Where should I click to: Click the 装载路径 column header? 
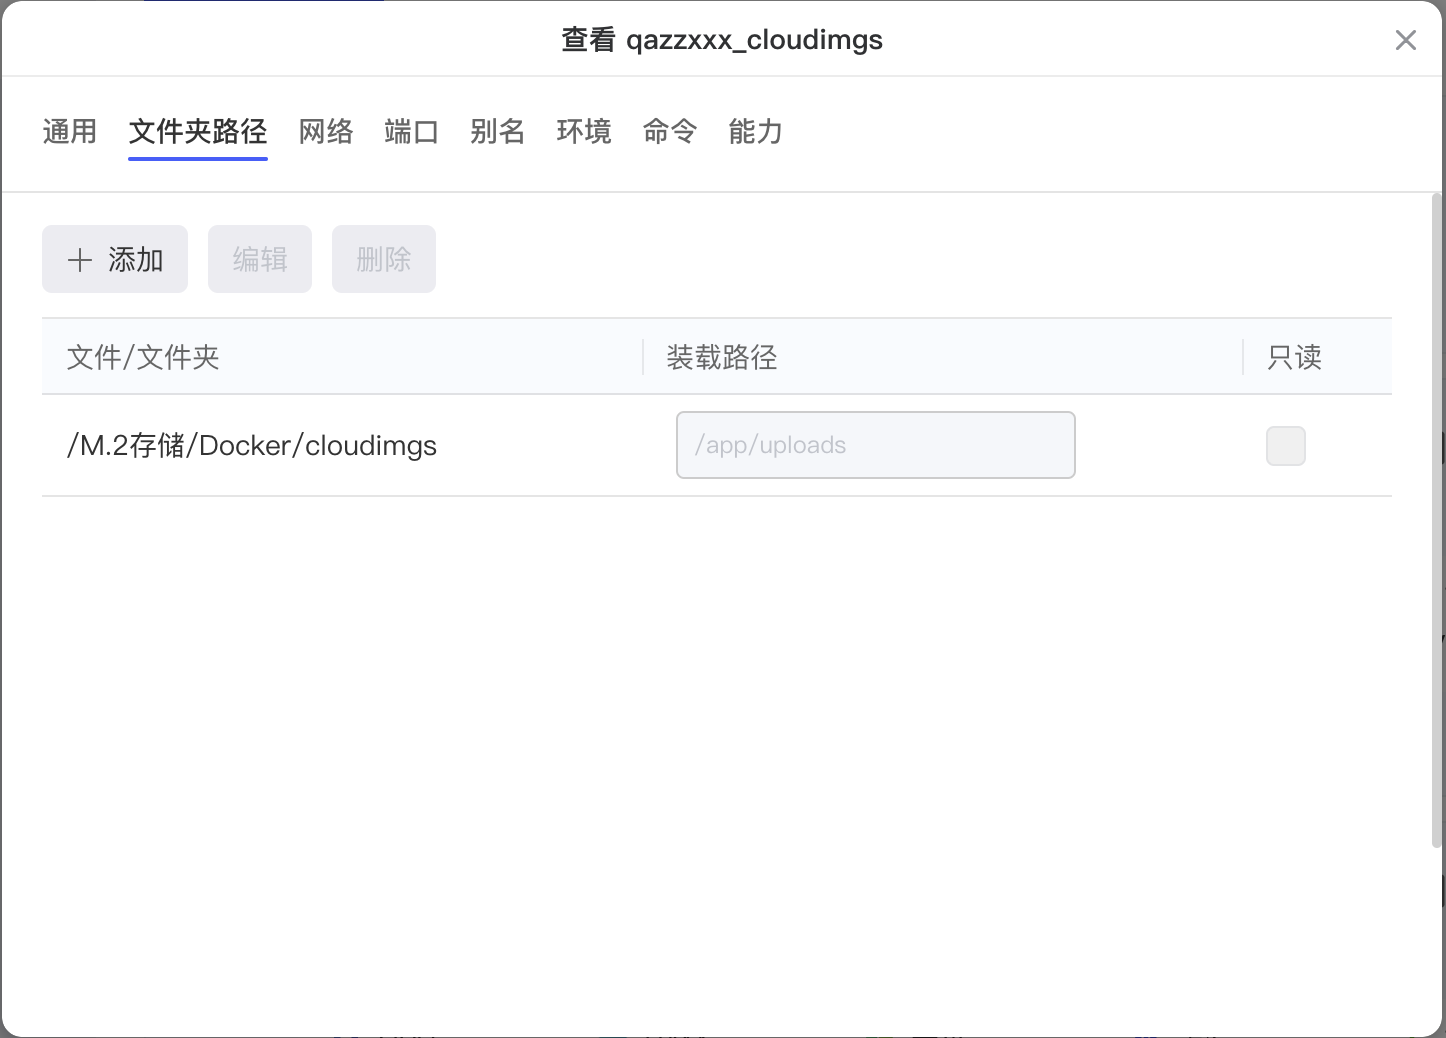click(x=722, y=357)
